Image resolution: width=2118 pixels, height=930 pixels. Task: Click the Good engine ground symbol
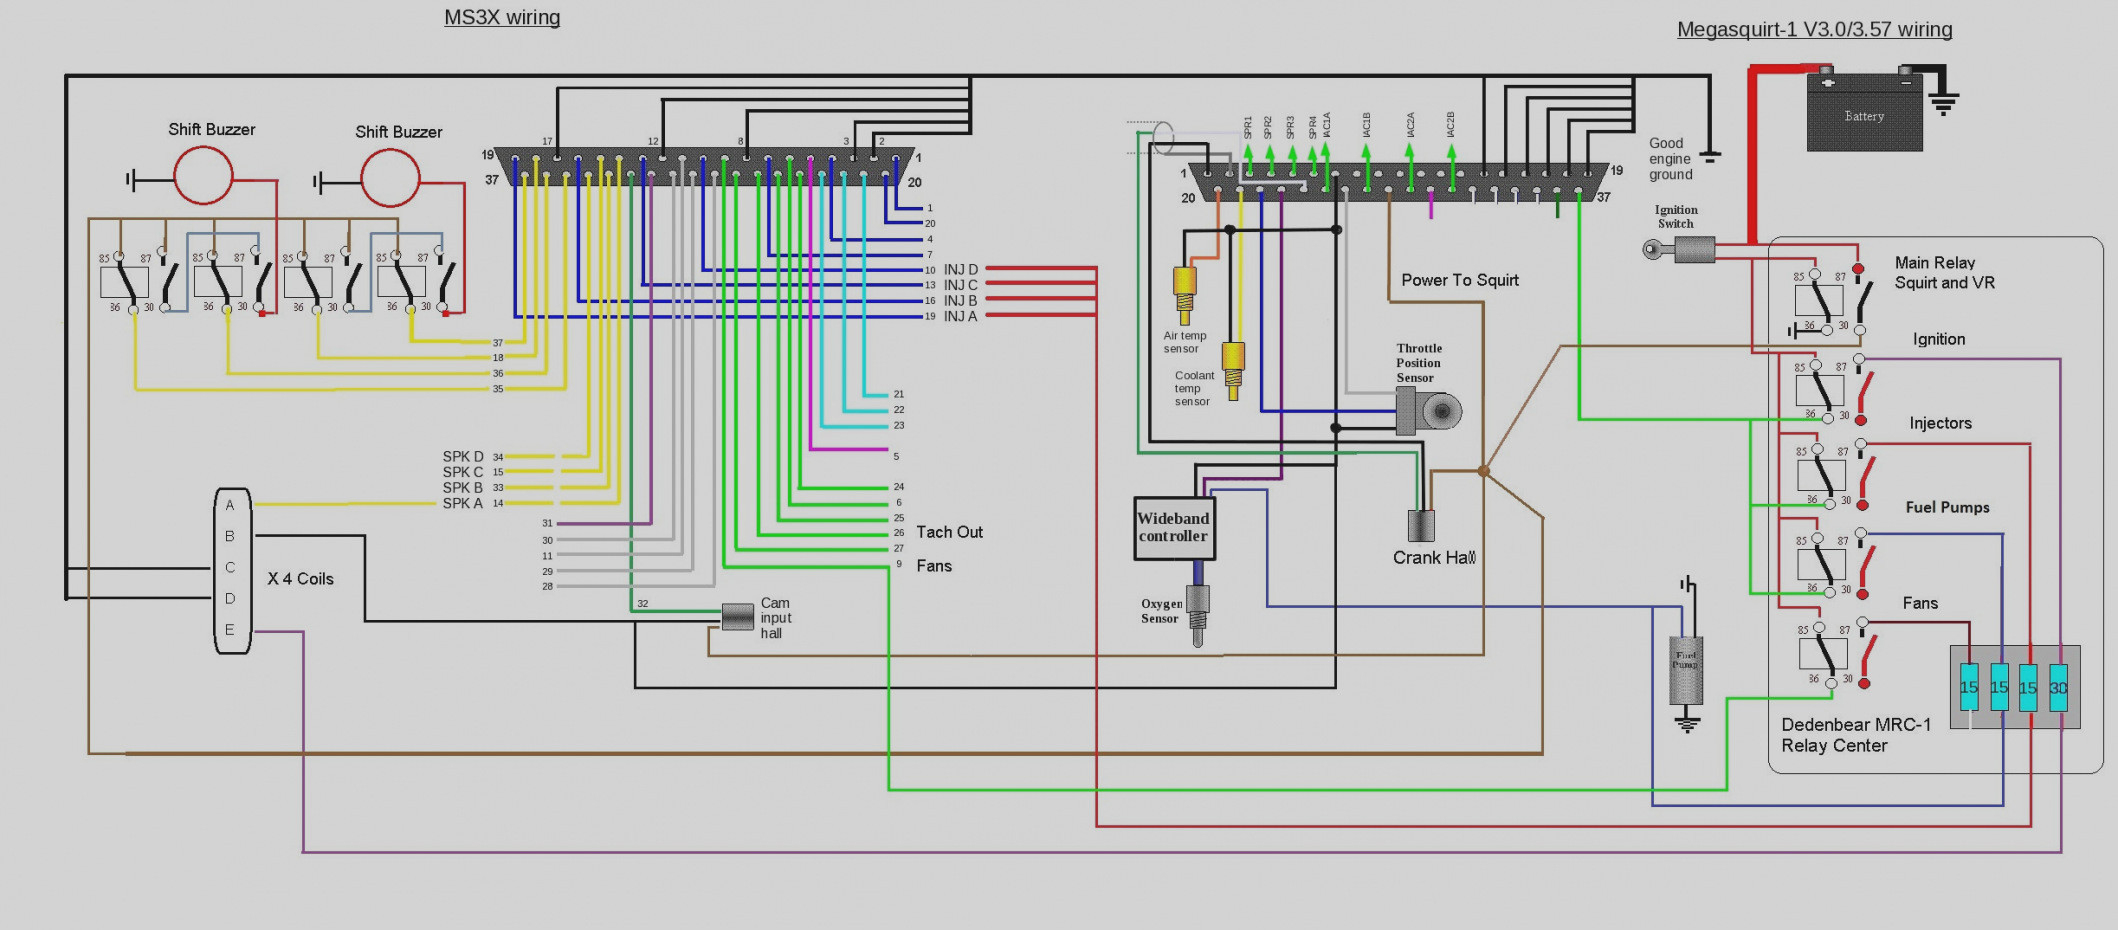tap(1711, 155)
